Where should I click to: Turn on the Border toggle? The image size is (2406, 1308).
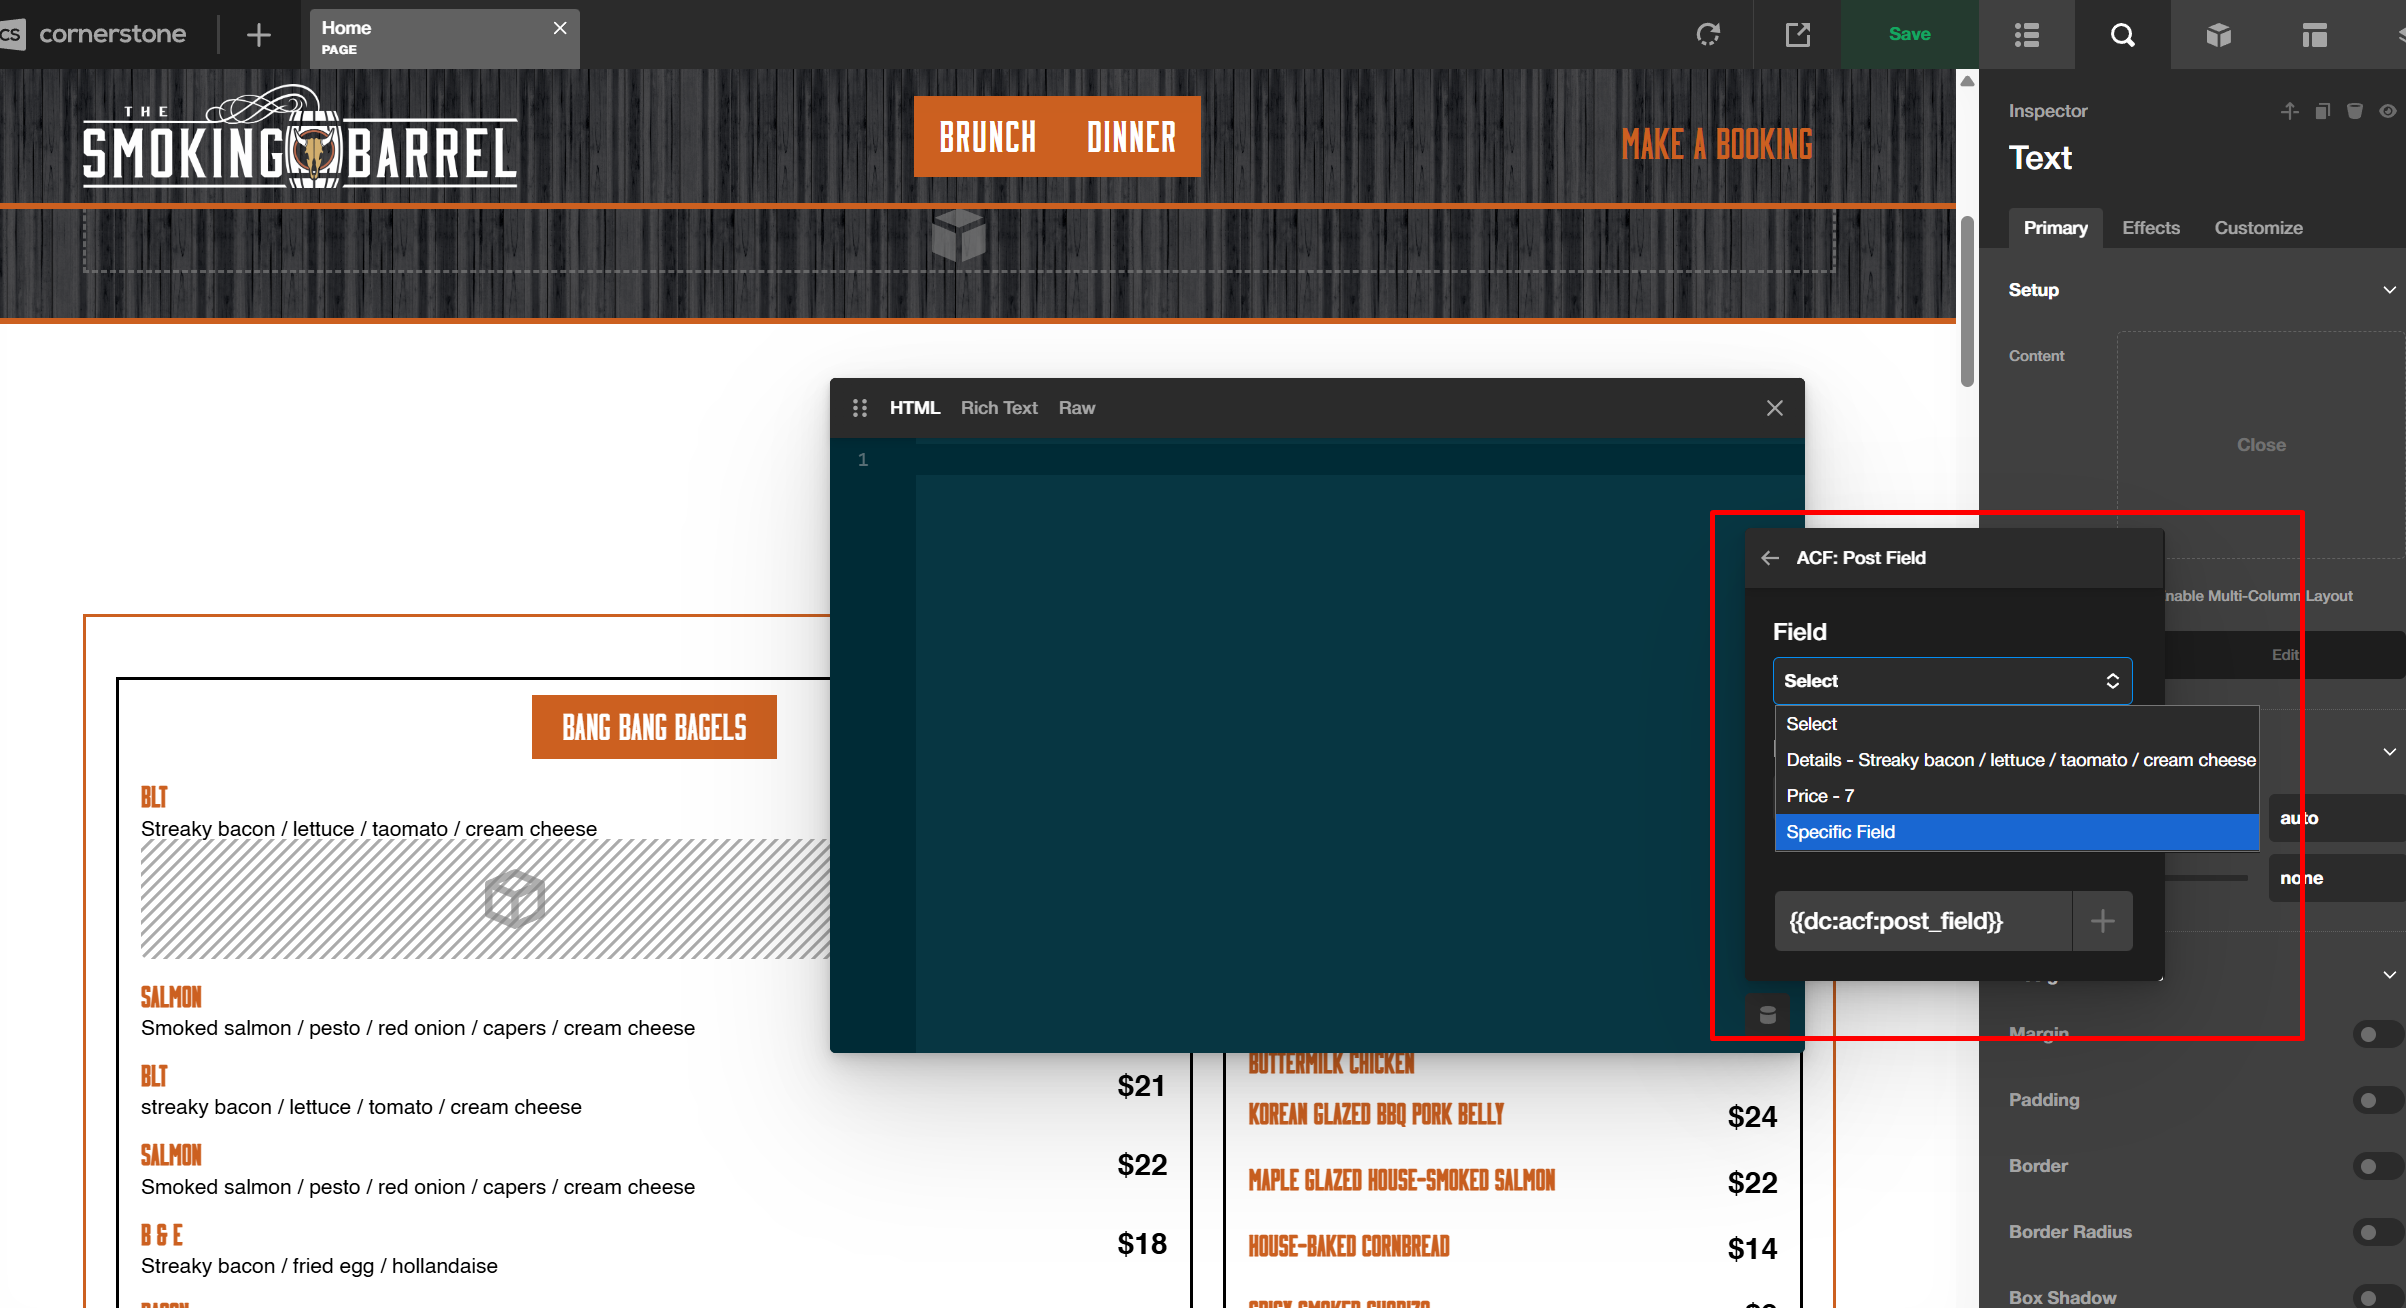[x=2376, y=1166]
